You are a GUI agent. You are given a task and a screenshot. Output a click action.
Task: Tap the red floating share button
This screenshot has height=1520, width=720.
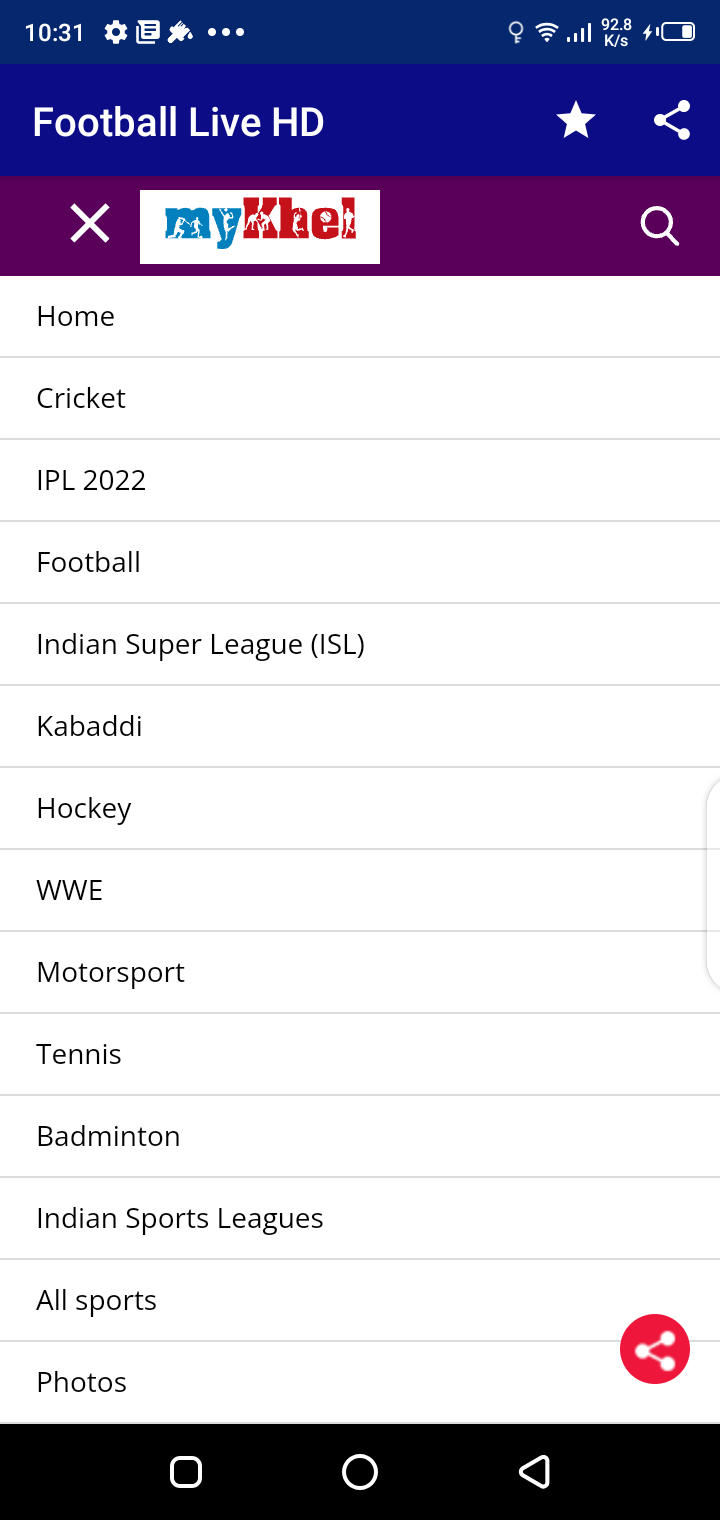(655, 1349)
